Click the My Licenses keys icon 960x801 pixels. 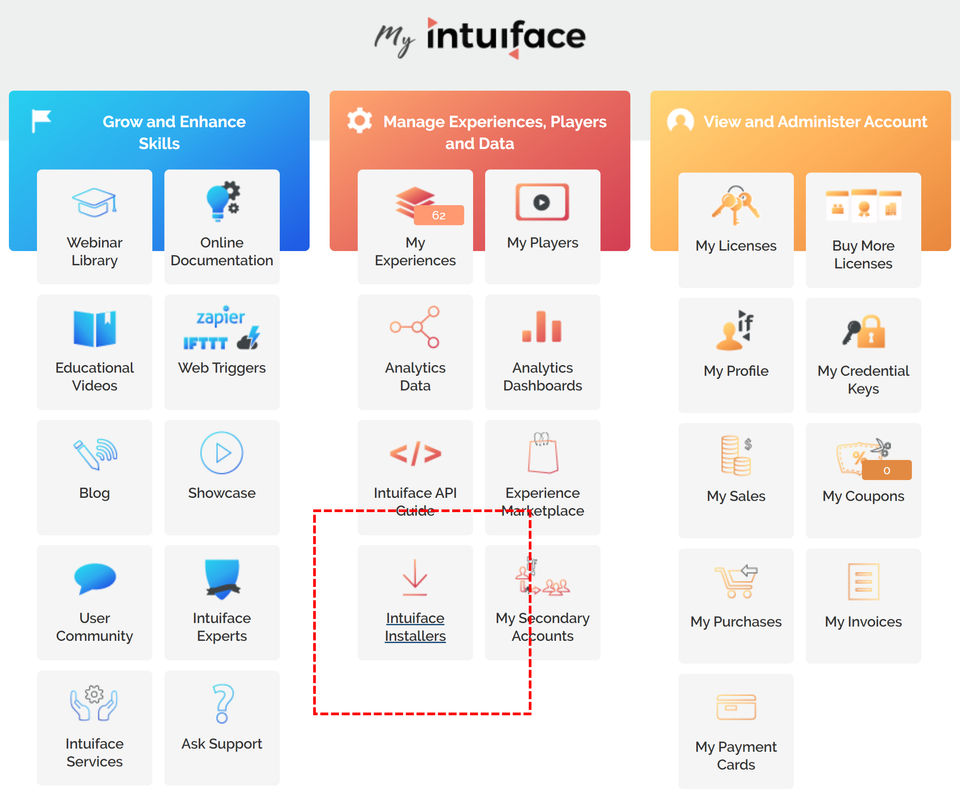736,205
